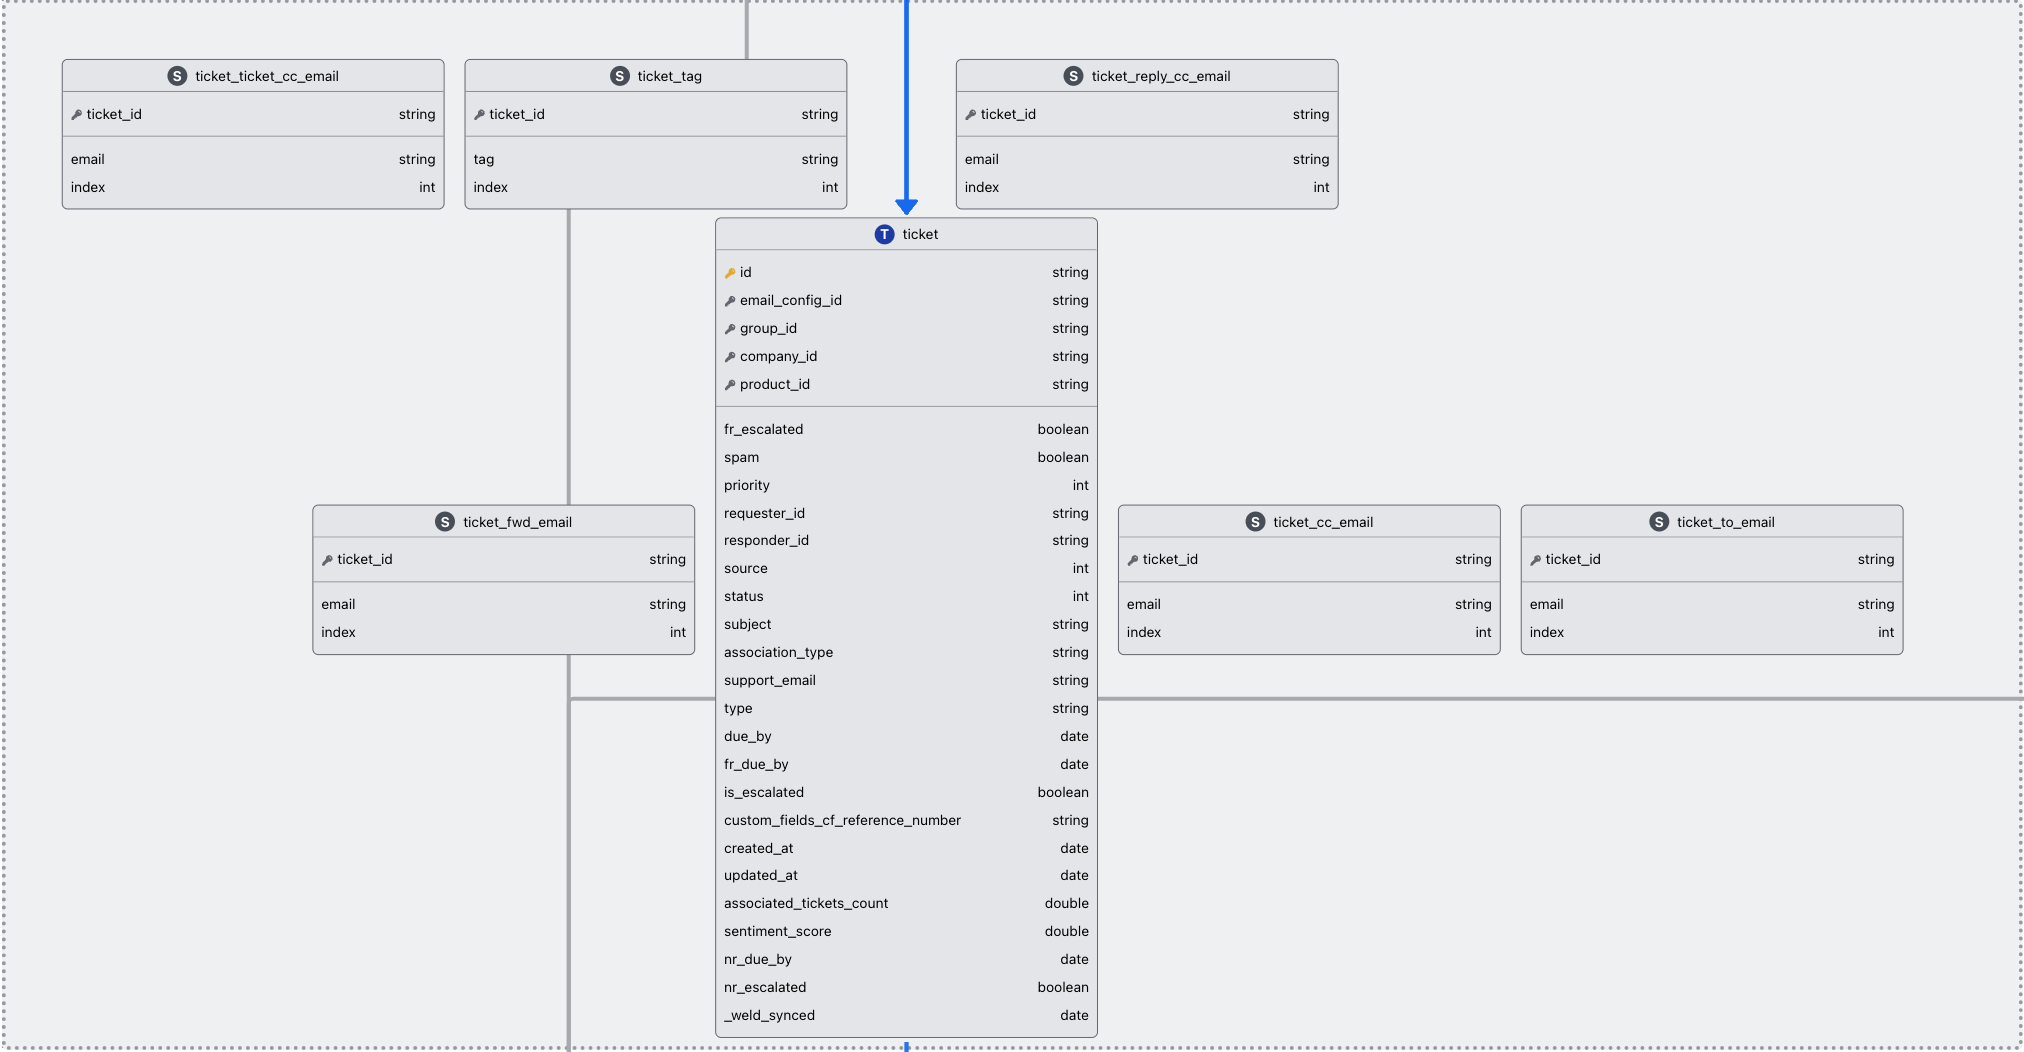The width and height of the screenshot is (2024, 1052).
Task: Select the tag column in ticket_tag
Action: coord(655,159)
